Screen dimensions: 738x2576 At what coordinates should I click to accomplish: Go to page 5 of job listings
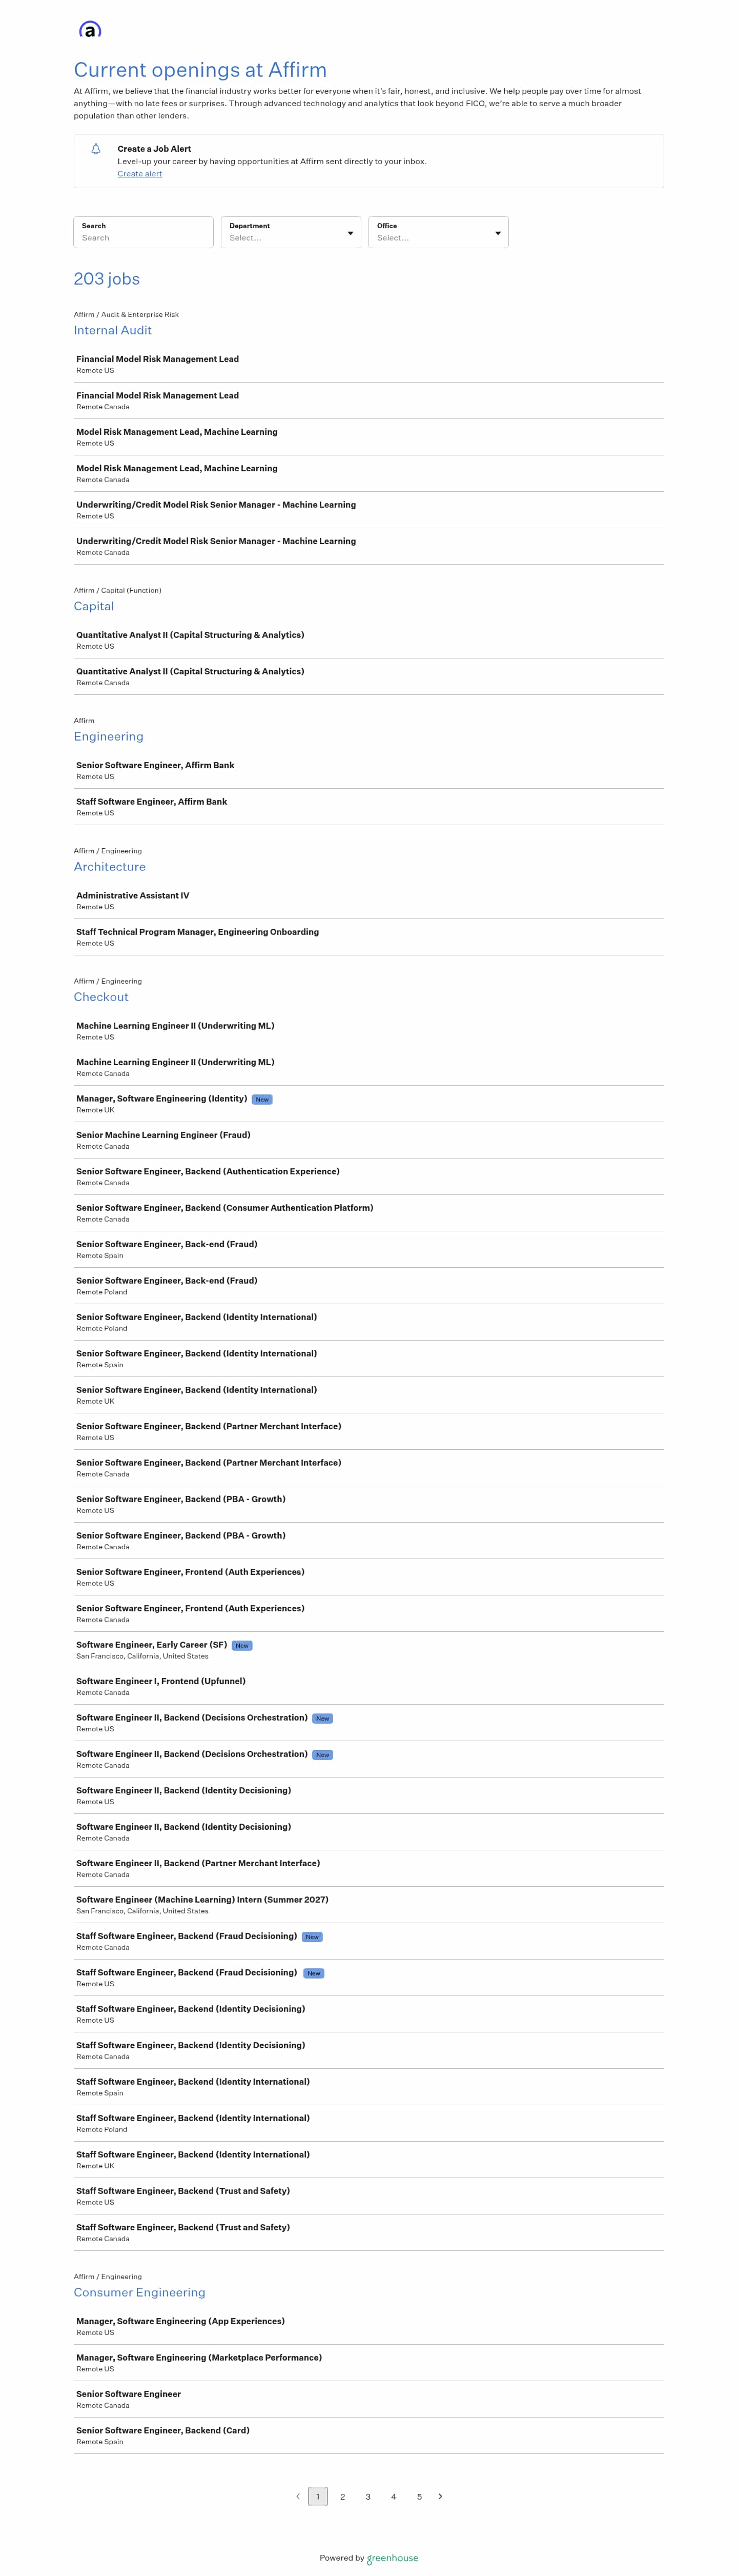pos(419,2496)
